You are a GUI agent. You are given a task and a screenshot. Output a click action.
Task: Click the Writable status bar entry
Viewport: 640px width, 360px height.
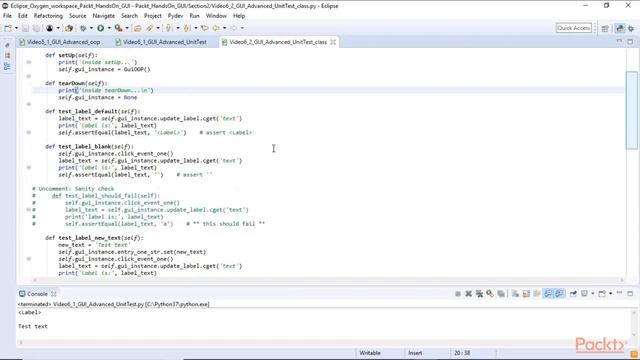[370, 353]
